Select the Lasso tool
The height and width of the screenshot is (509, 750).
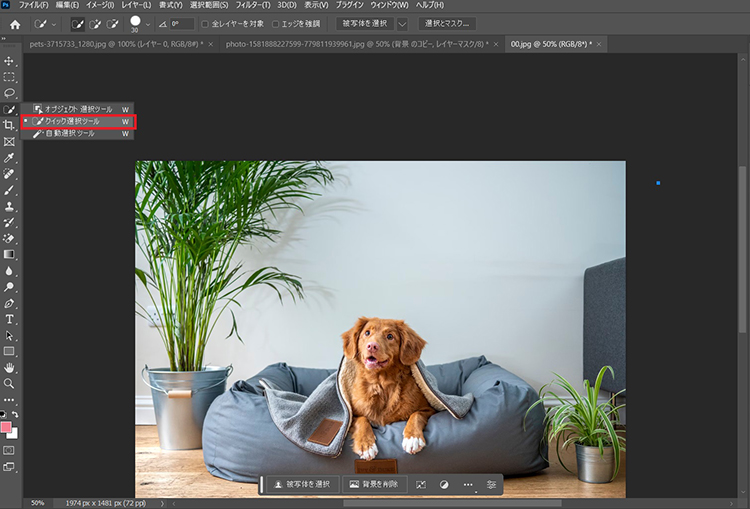[x=9, y=93]
